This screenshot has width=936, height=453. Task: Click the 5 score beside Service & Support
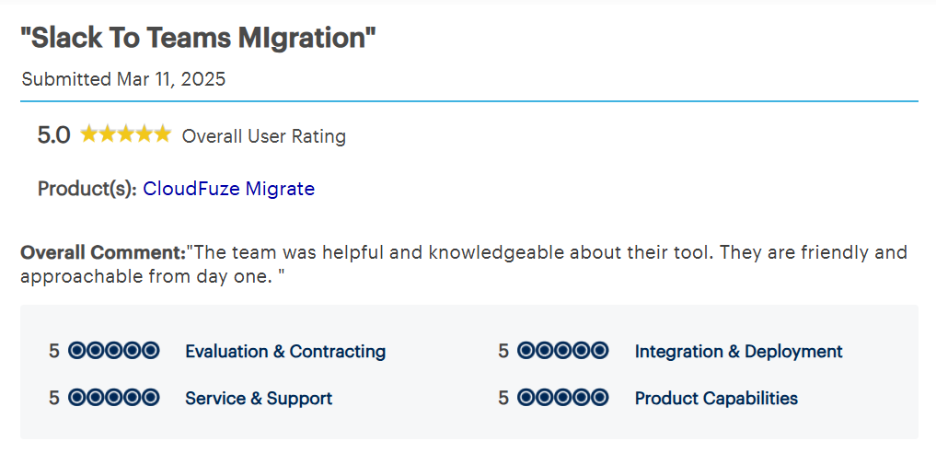[x=54, y=398]
